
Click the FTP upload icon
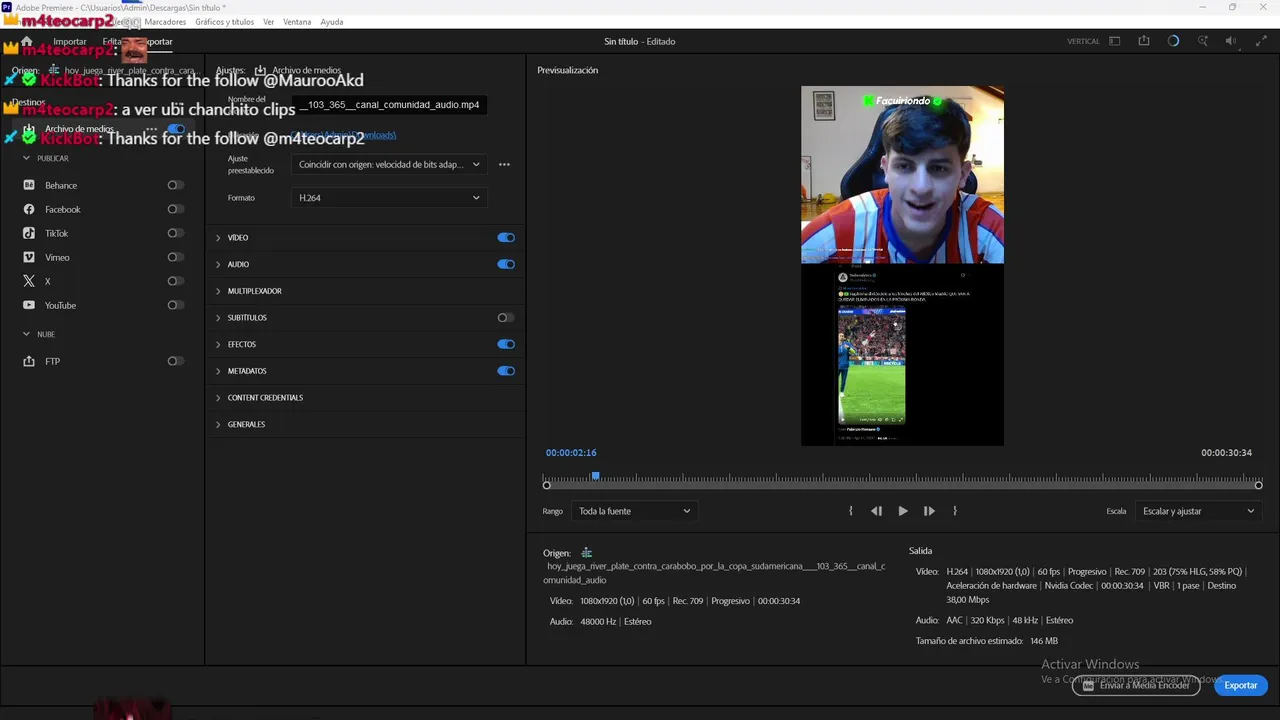pyautogui.click(x=29, y=361)
